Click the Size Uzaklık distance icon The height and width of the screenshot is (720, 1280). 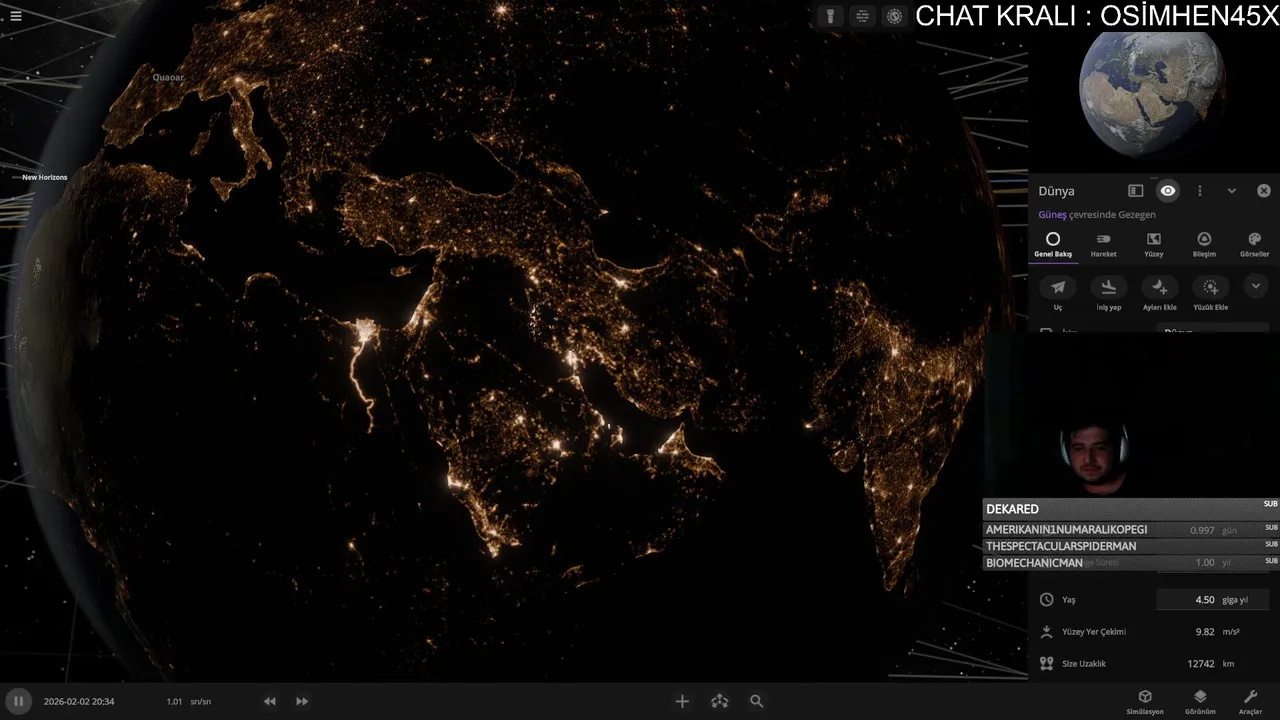[1047, 663]
